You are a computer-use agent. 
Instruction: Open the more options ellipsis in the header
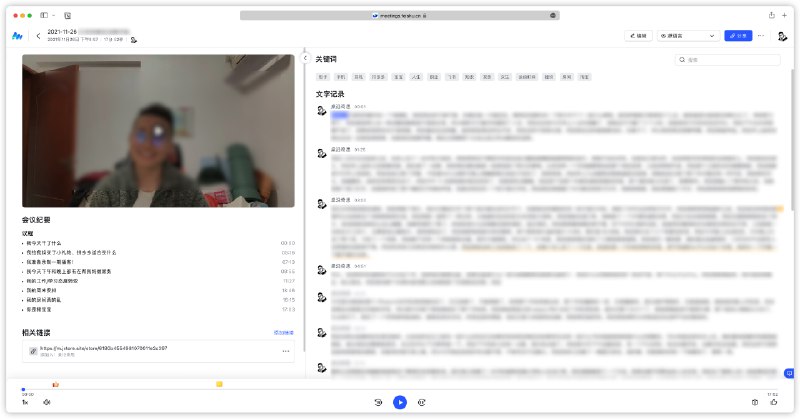click(762, 36)
